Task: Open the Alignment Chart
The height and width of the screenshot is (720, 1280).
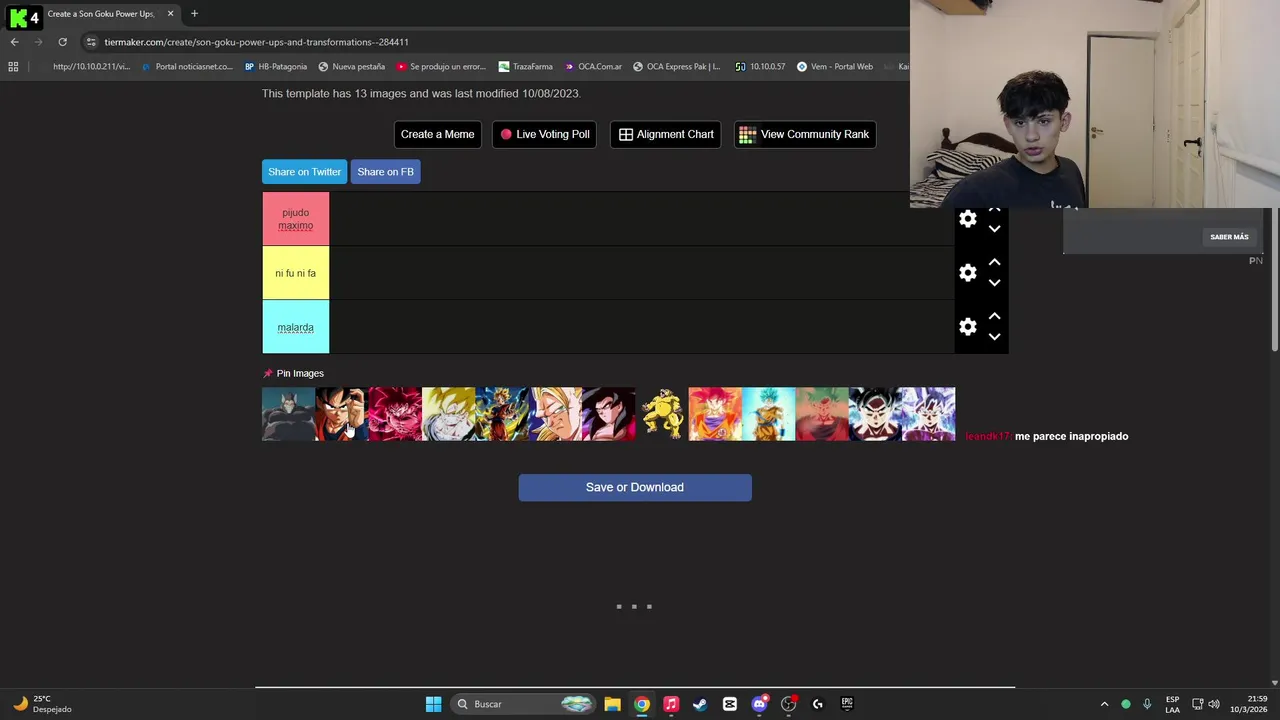Action: tap(666, 134)
